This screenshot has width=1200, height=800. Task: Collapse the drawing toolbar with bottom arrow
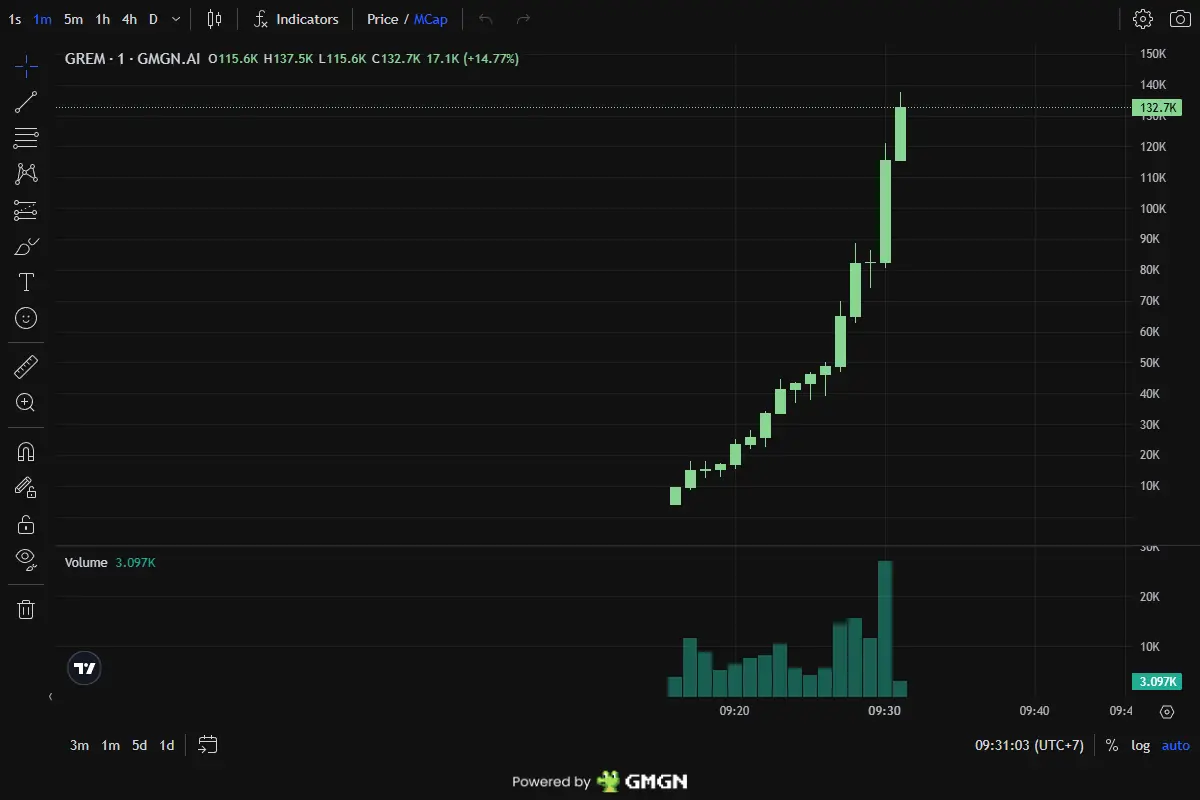(50, 696)
